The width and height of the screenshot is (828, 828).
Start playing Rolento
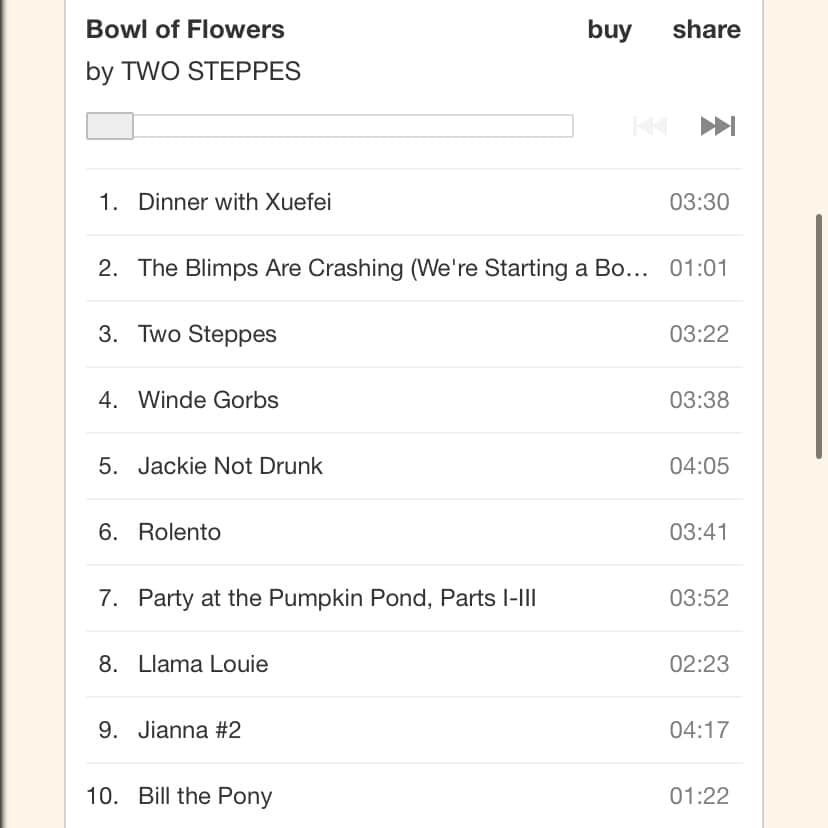(x=179, y=532)
